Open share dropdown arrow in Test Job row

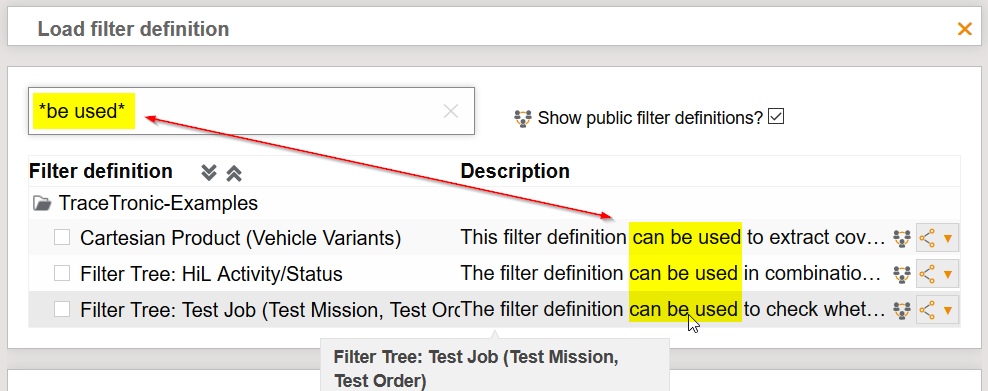point(947,310)
